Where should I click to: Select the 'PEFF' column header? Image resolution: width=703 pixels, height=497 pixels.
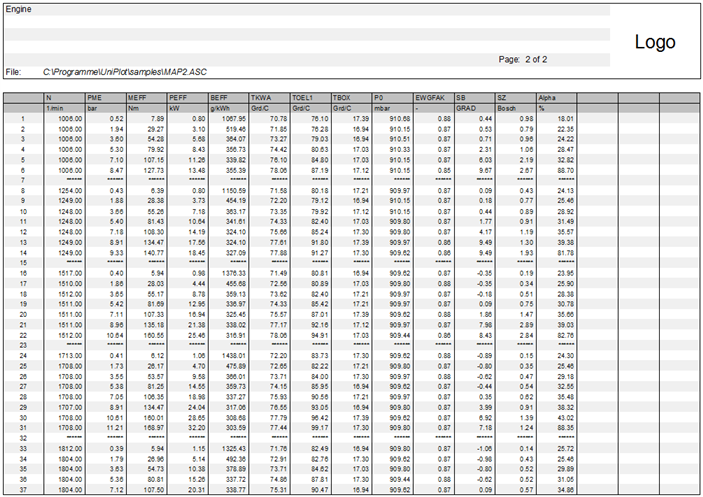[x=187, y=98]
